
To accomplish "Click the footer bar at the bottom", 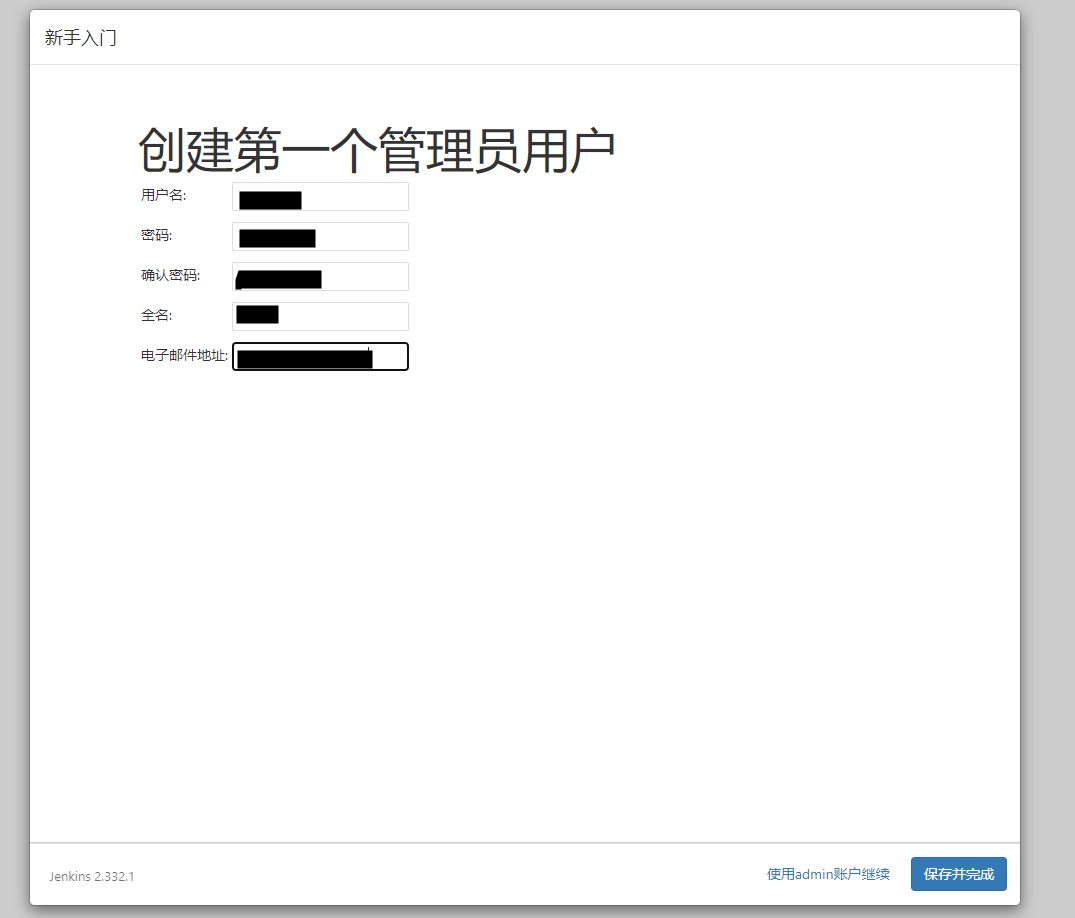I will point(500,875).
